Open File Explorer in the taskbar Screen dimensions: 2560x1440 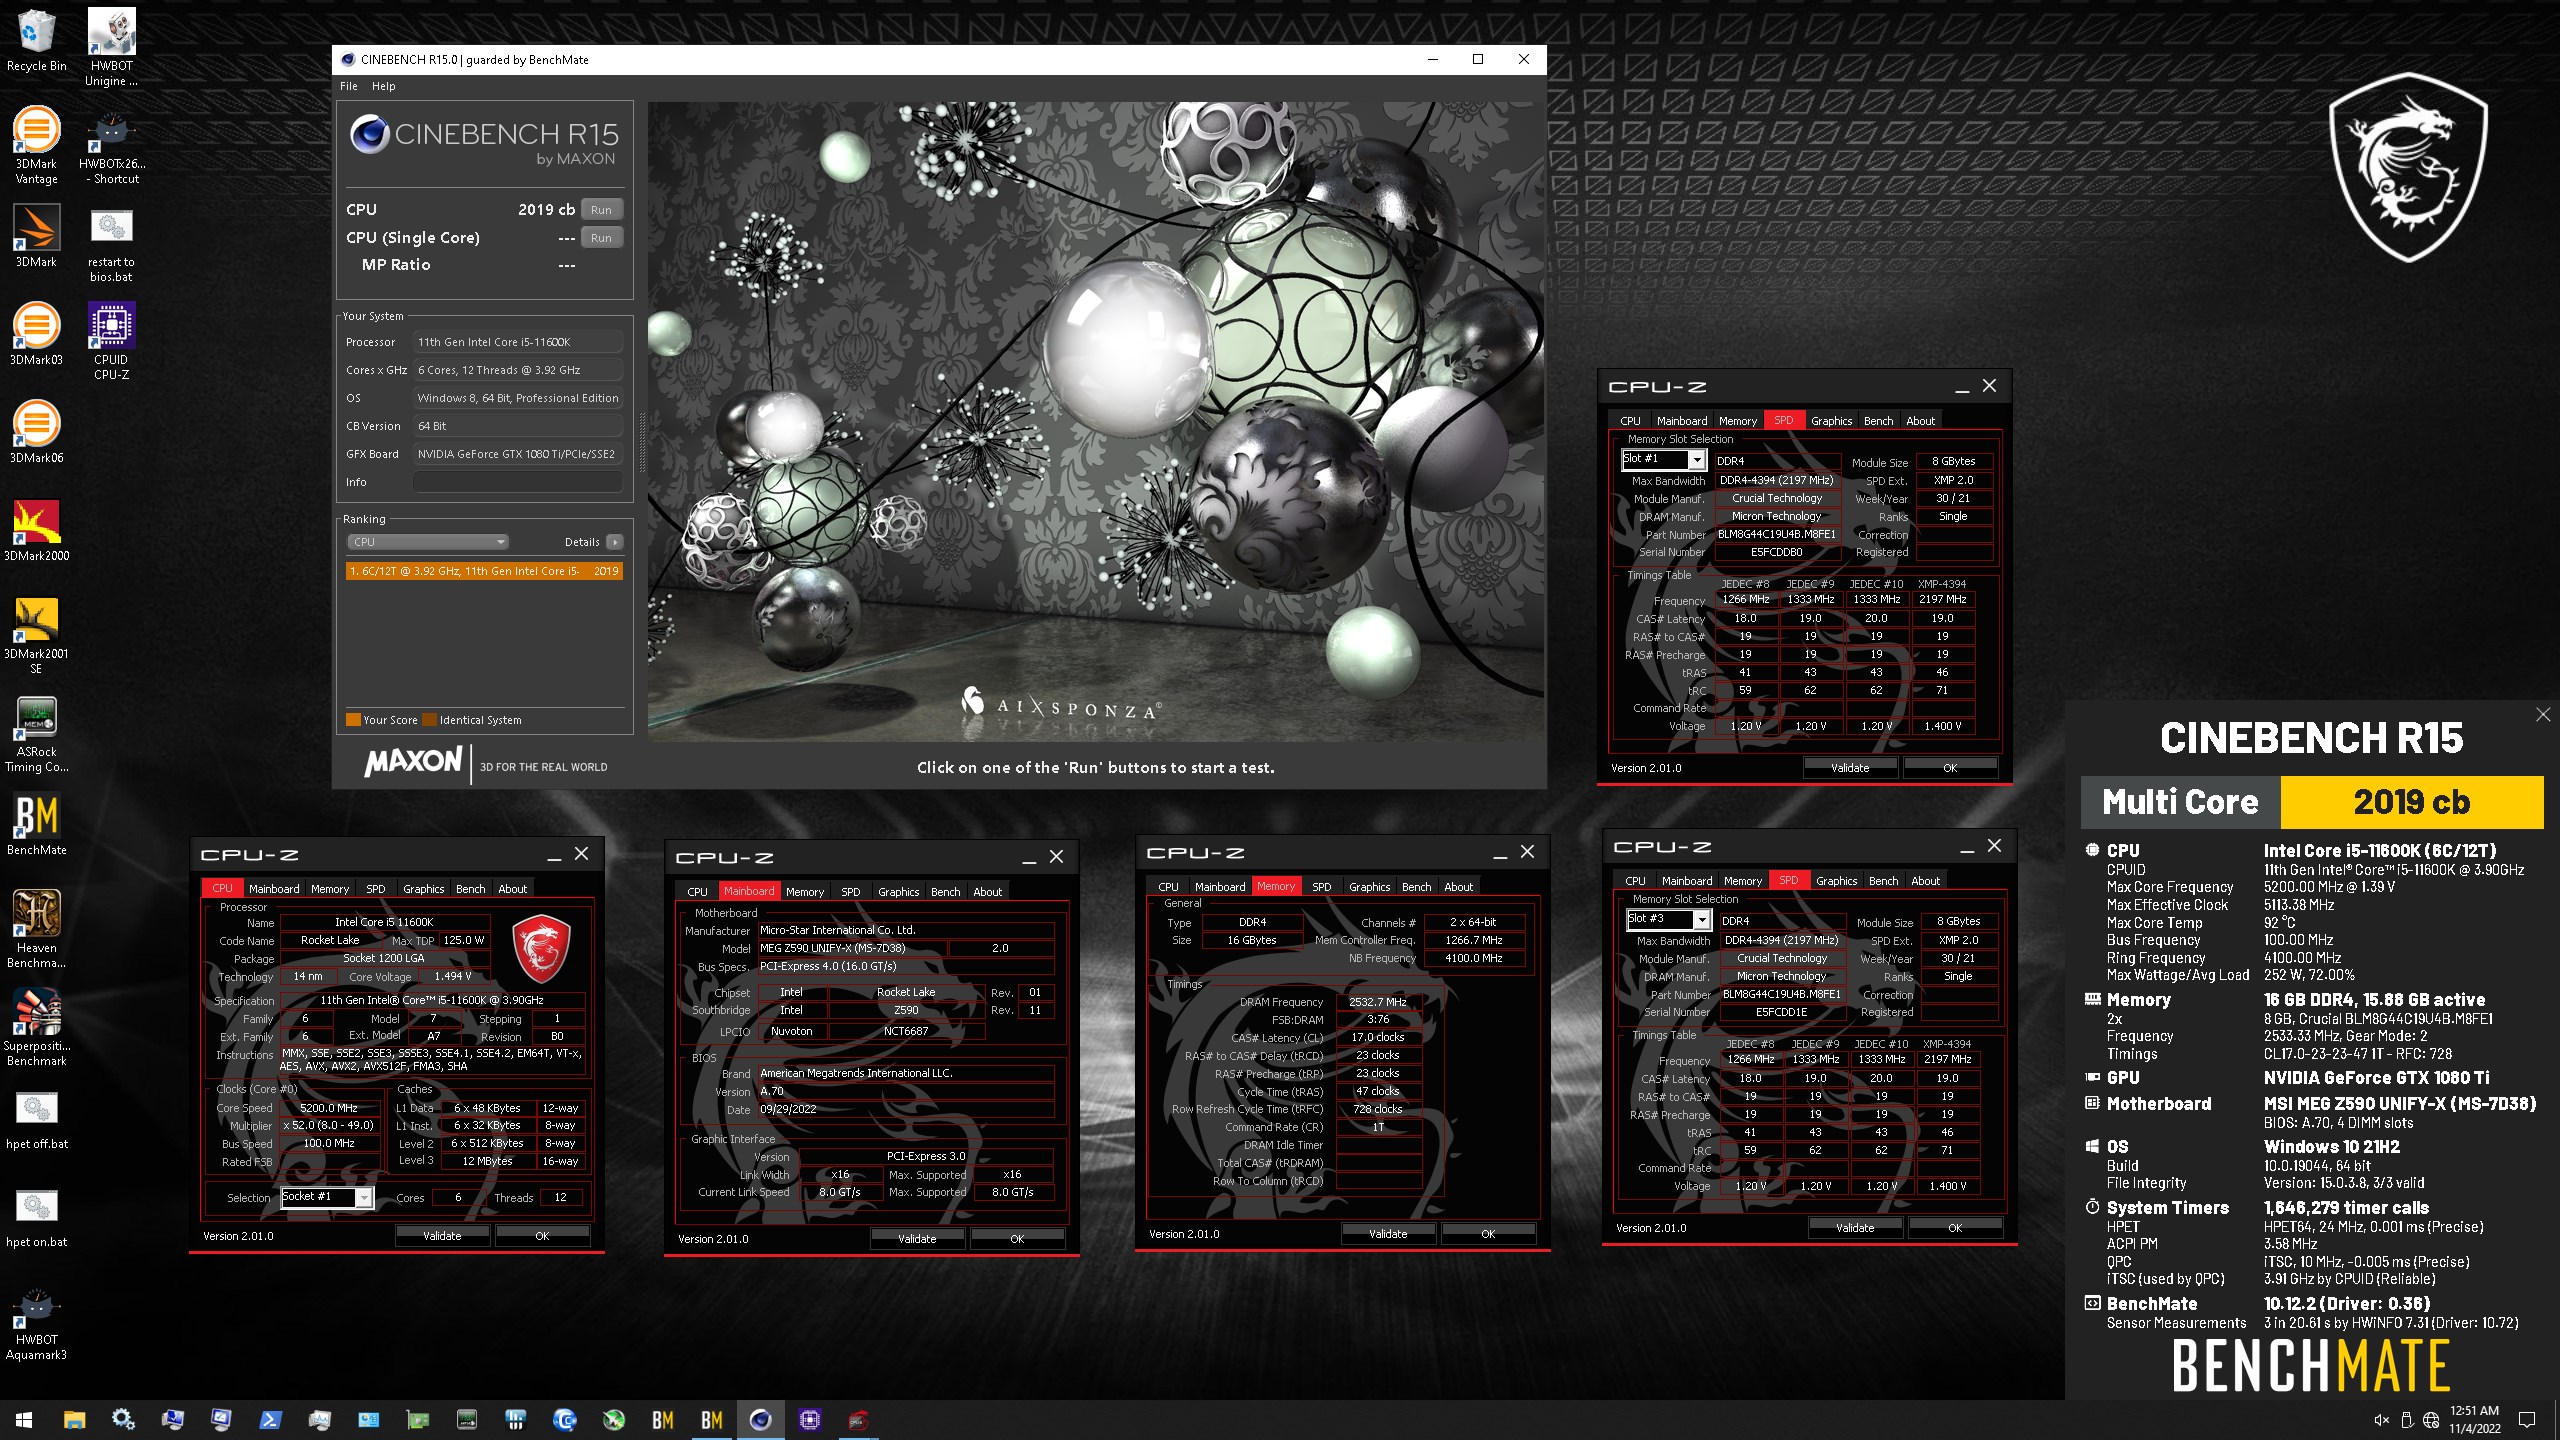tap(74, 1419)
